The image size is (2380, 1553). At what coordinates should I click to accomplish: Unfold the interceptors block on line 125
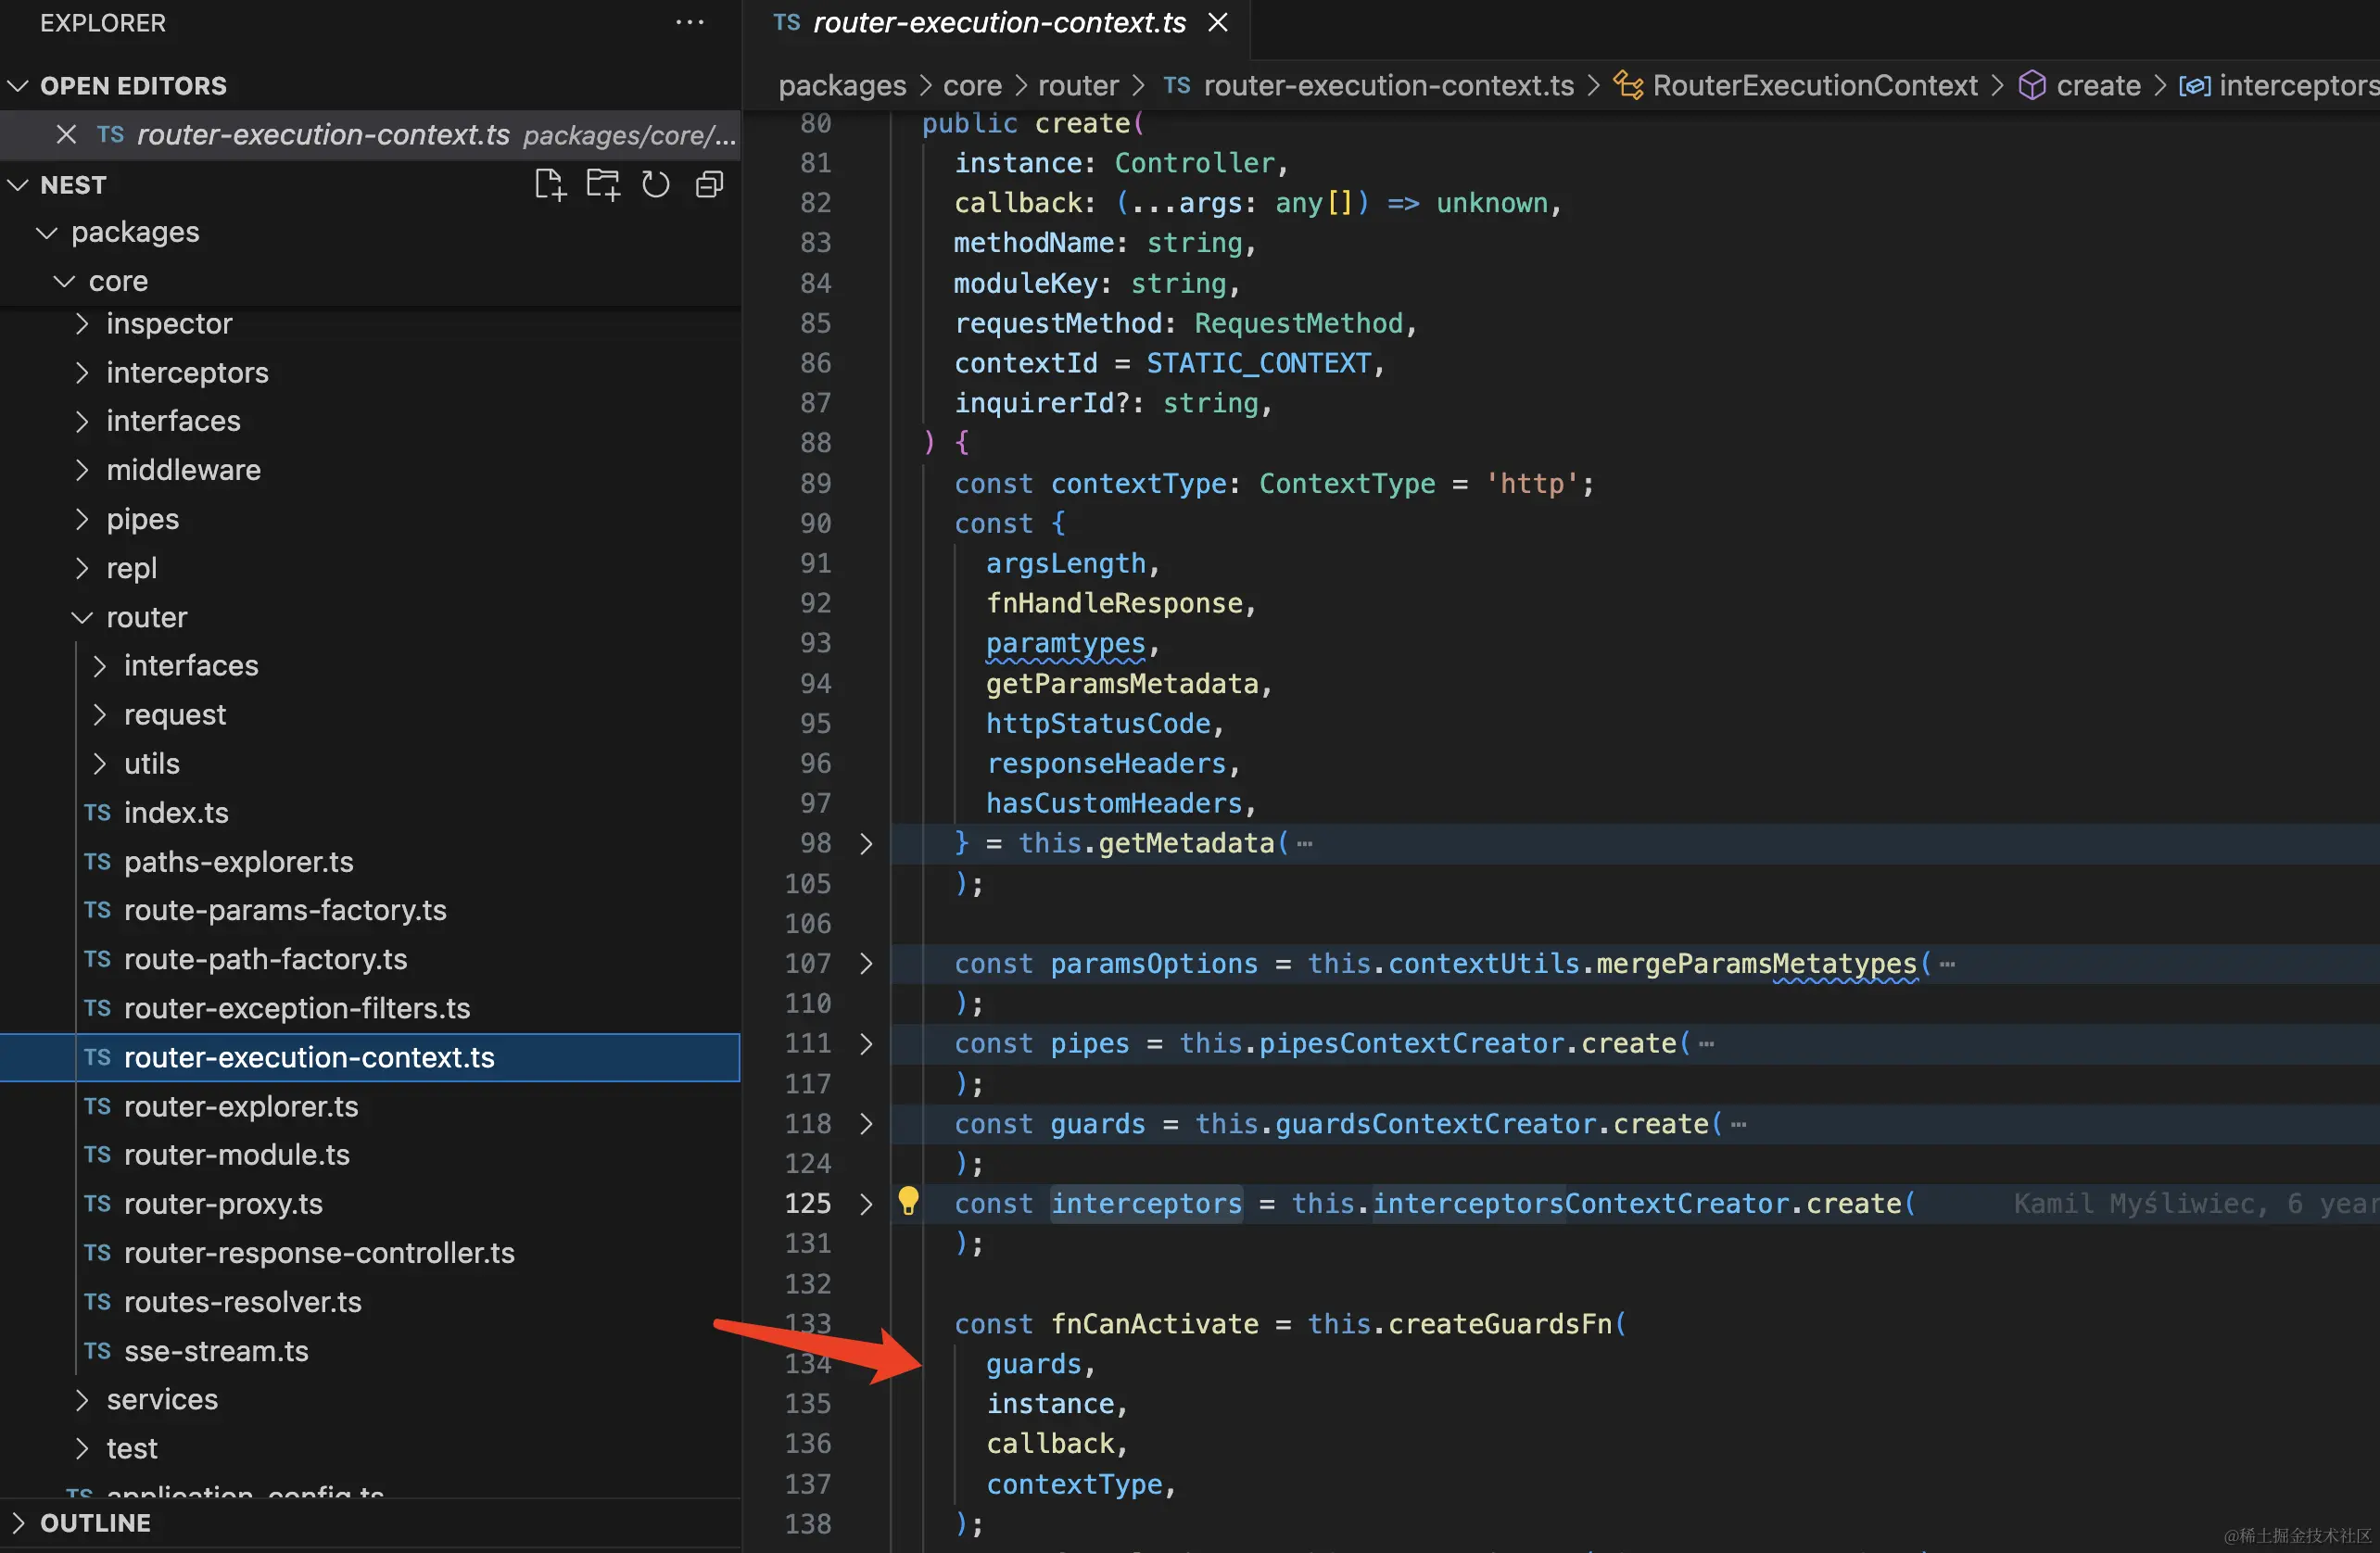[x=866, y=1203]
